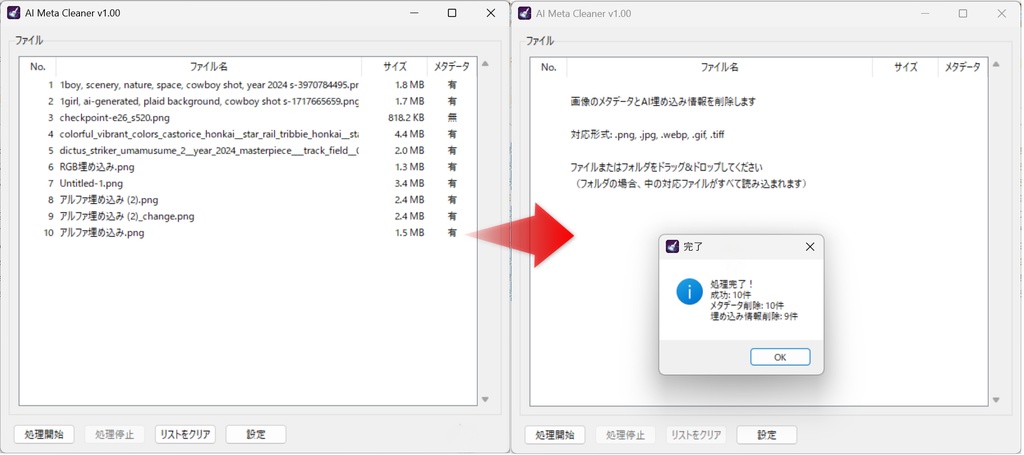Click ファイル名 column header in right window

click(x=720, y=67)
